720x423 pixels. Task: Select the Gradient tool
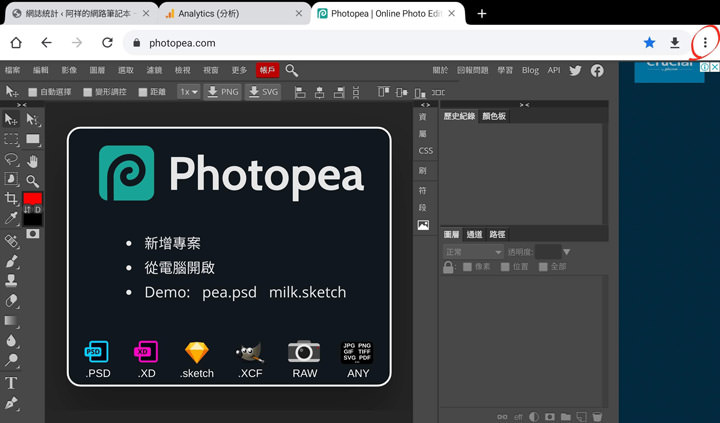11,321
